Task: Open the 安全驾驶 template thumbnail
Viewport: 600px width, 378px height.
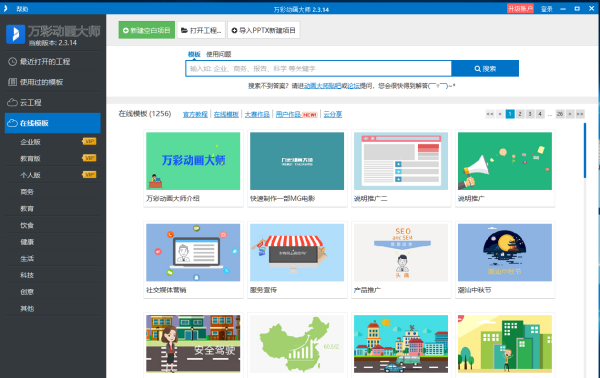Action: pyautogui.click(x=193, y=344)
